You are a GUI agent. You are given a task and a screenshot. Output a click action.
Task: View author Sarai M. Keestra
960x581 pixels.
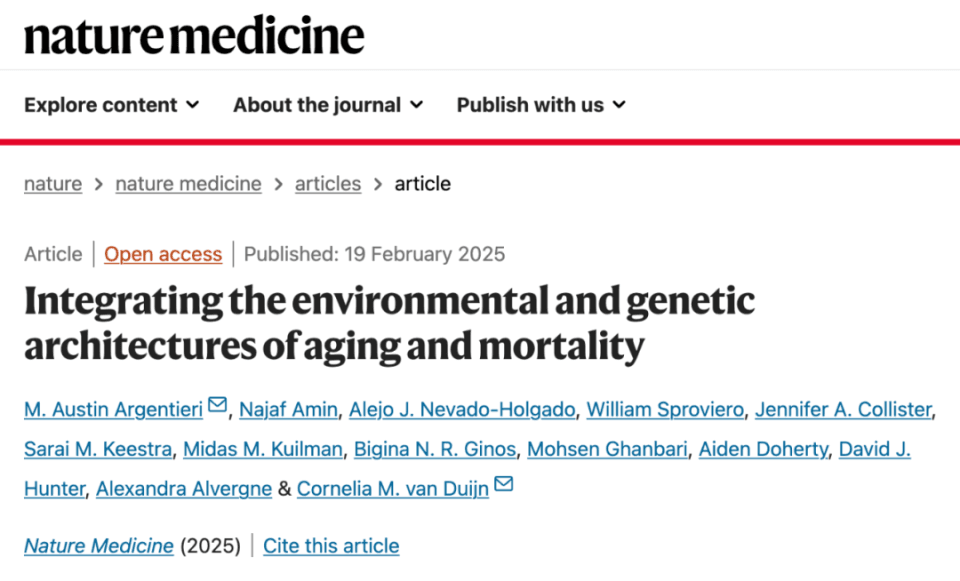(98, 449)
